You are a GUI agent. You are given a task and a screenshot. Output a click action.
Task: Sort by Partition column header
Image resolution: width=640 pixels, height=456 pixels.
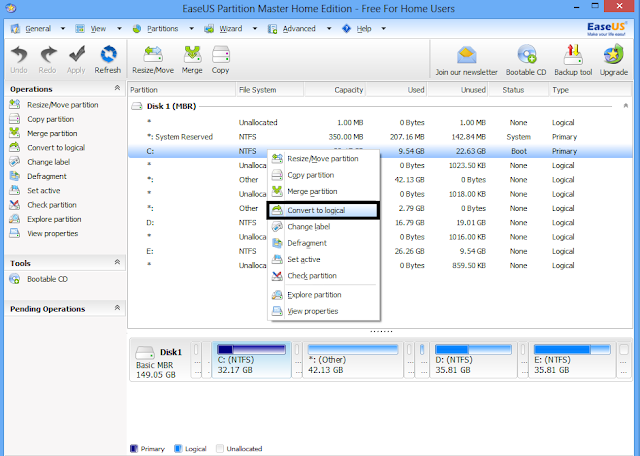click(182, 90)
